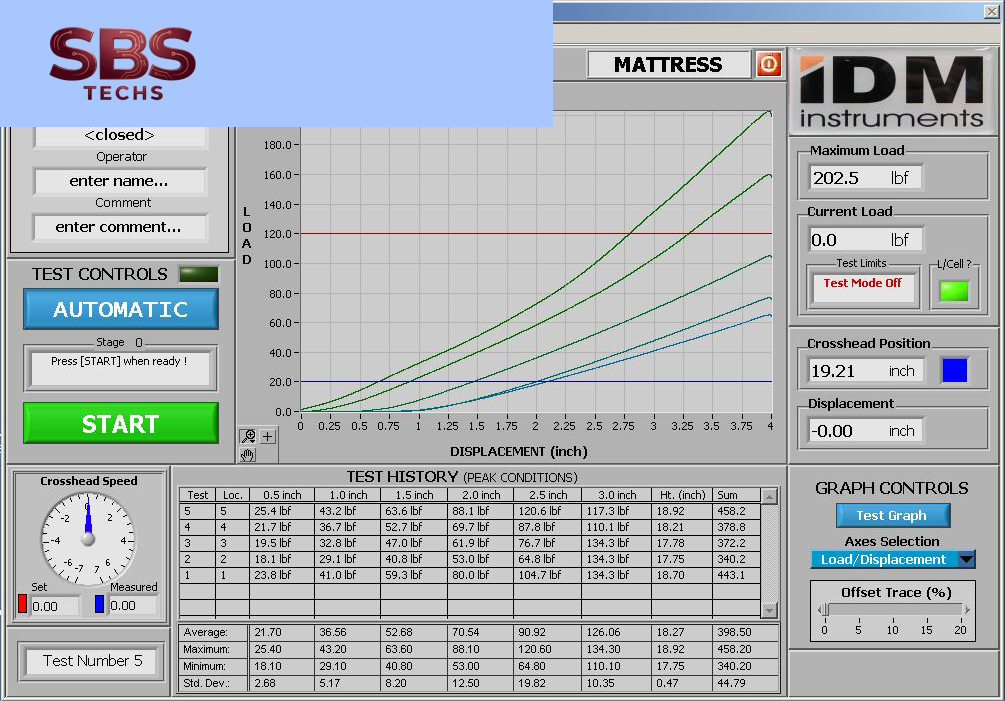Click the Ht. (inch) column header
1005x701 pixels.
[x=682, y=495]
